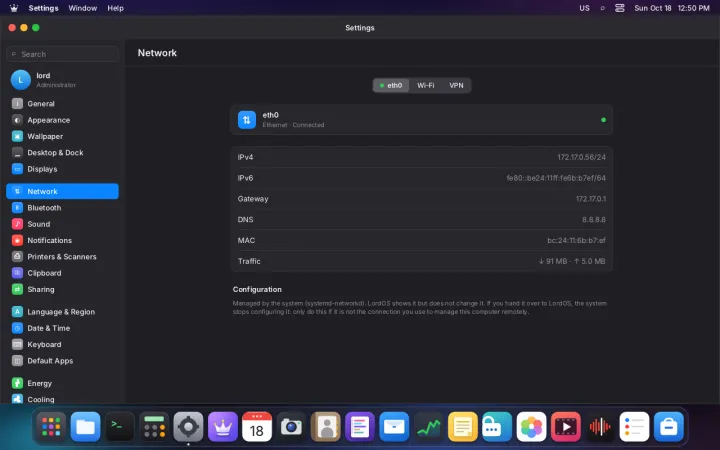720x450 pixels.
Task: Click the US keyboard layout indicator
Action: 584,8
